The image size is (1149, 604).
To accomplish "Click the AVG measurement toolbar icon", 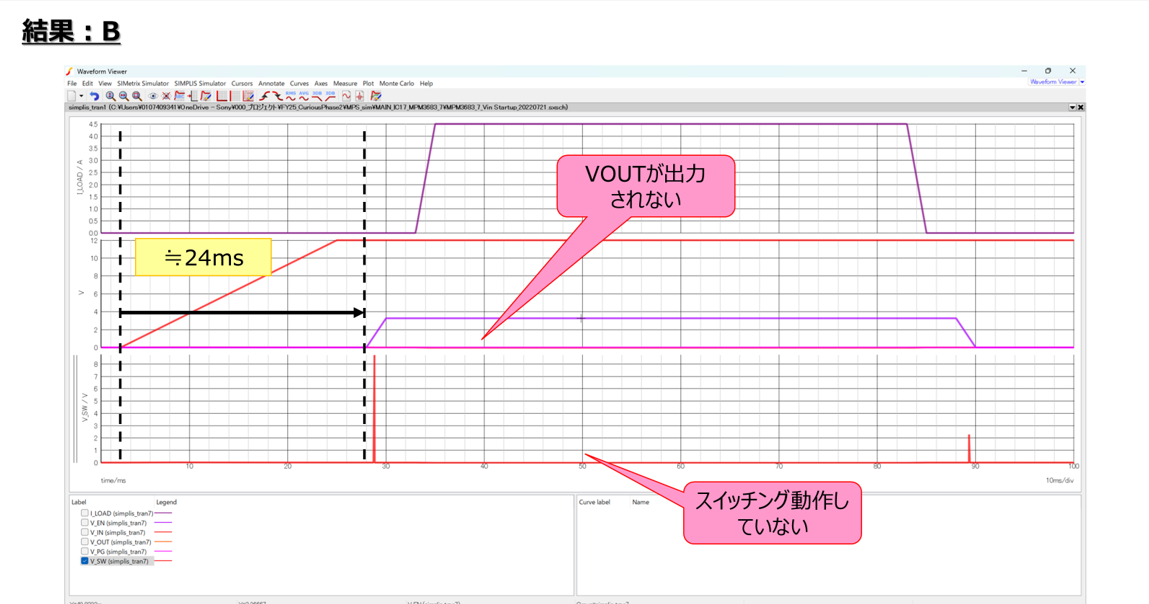I will pyautogui.click(x=303, y=97).
